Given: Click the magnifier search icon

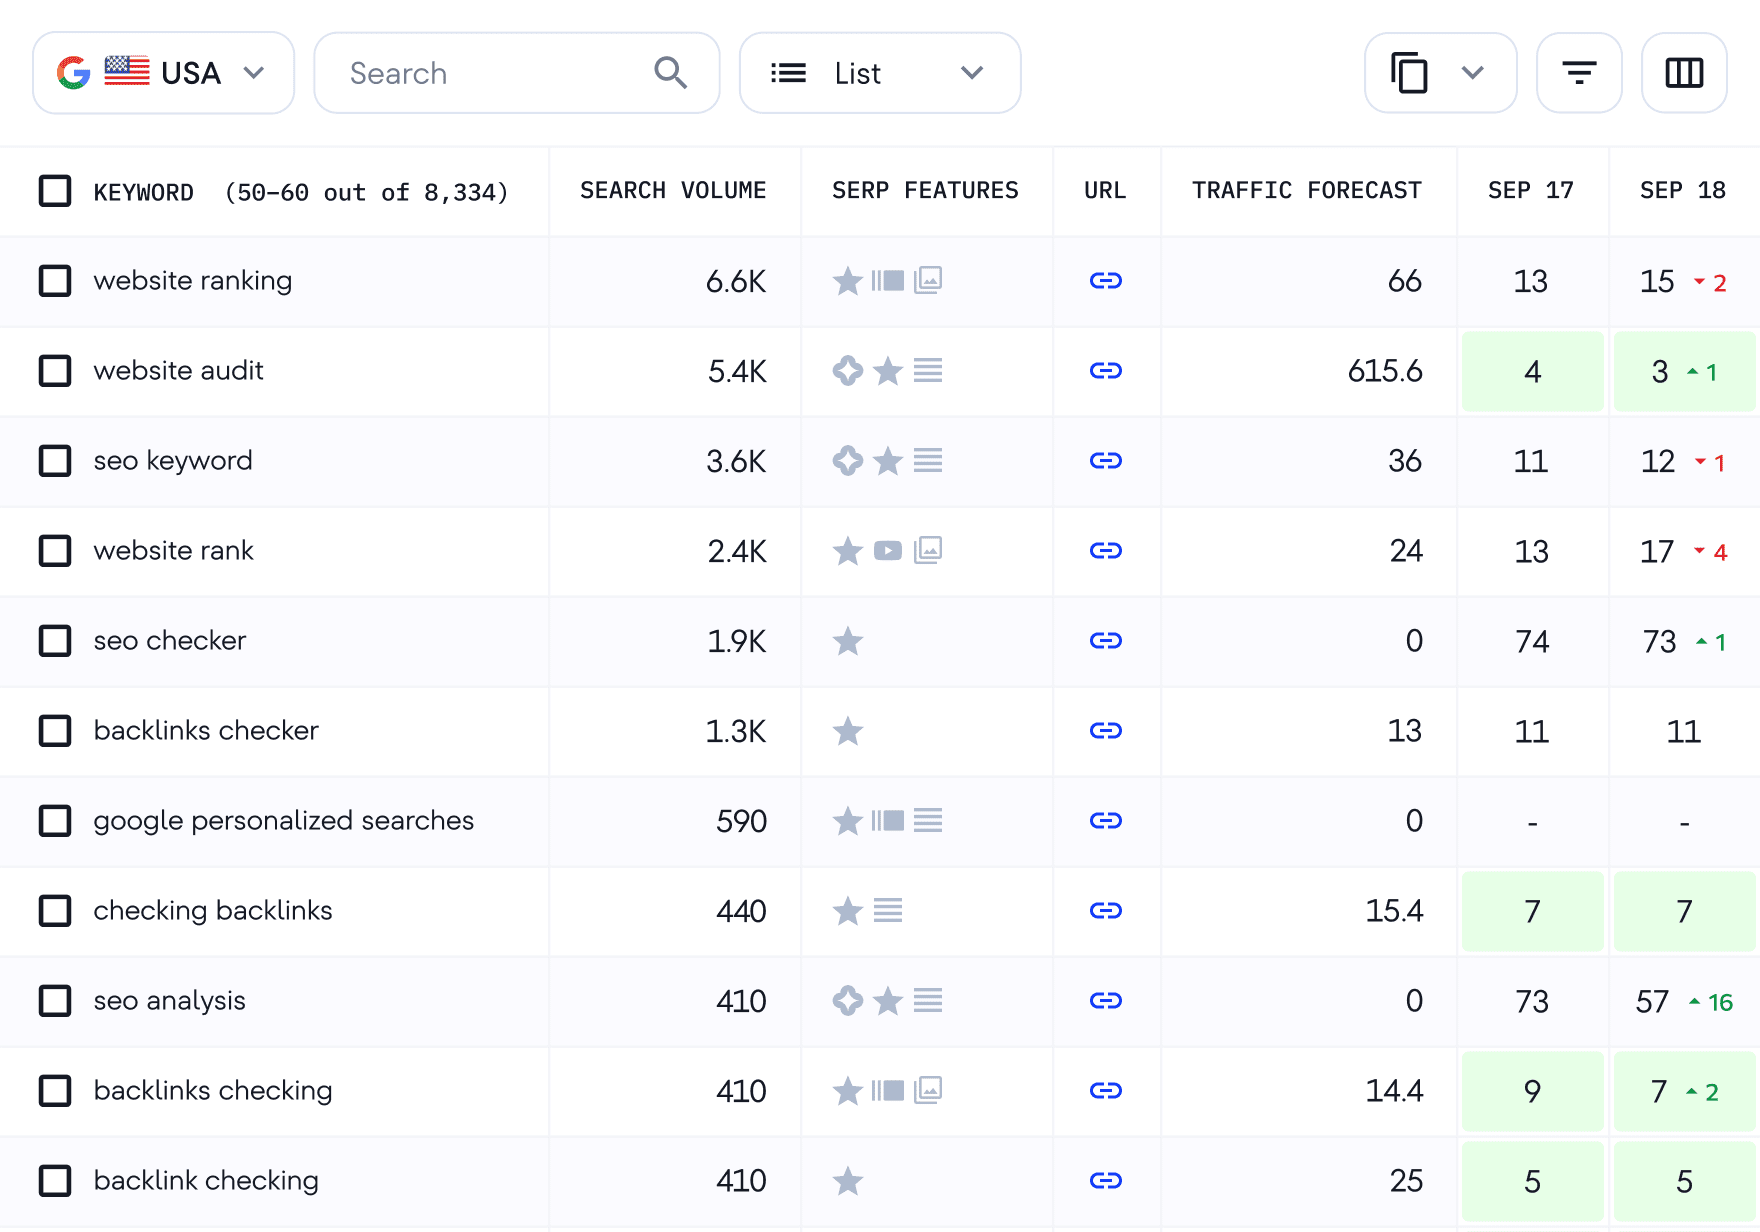Looking at the screenshot, I should tap(670, 73).
